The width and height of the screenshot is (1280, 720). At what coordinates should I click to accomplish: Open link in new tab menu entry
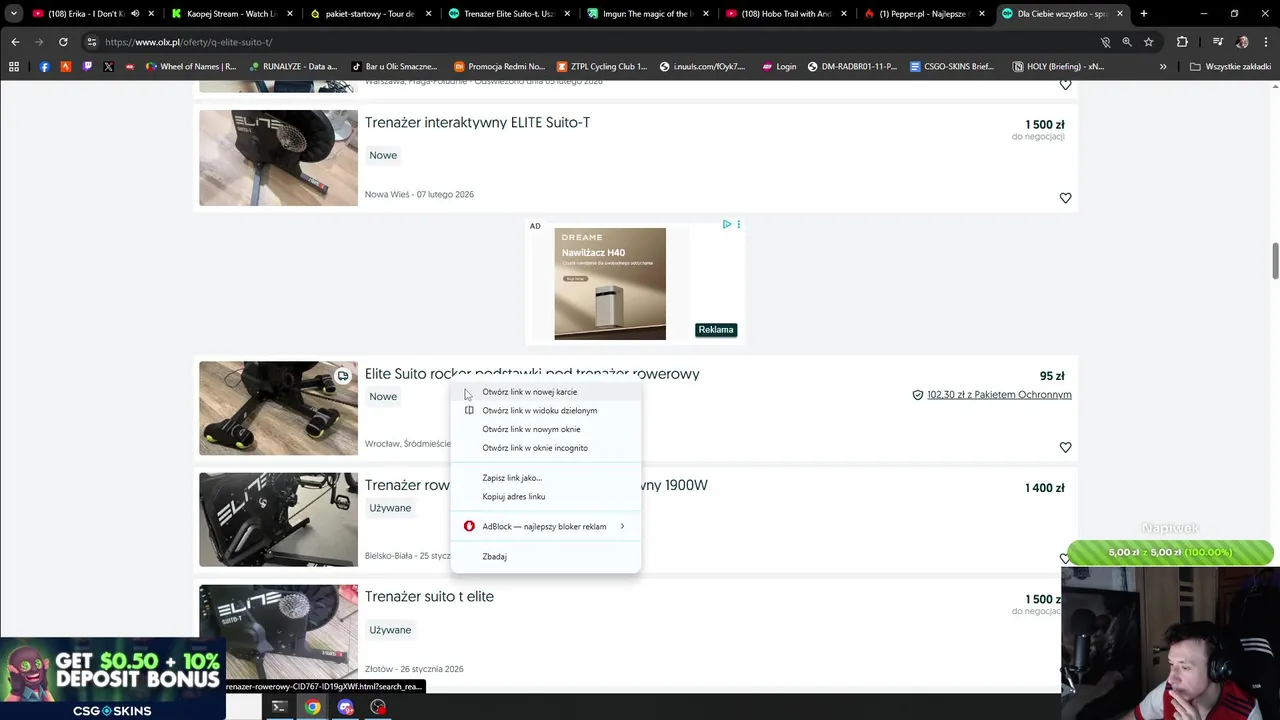coord(546,392)
